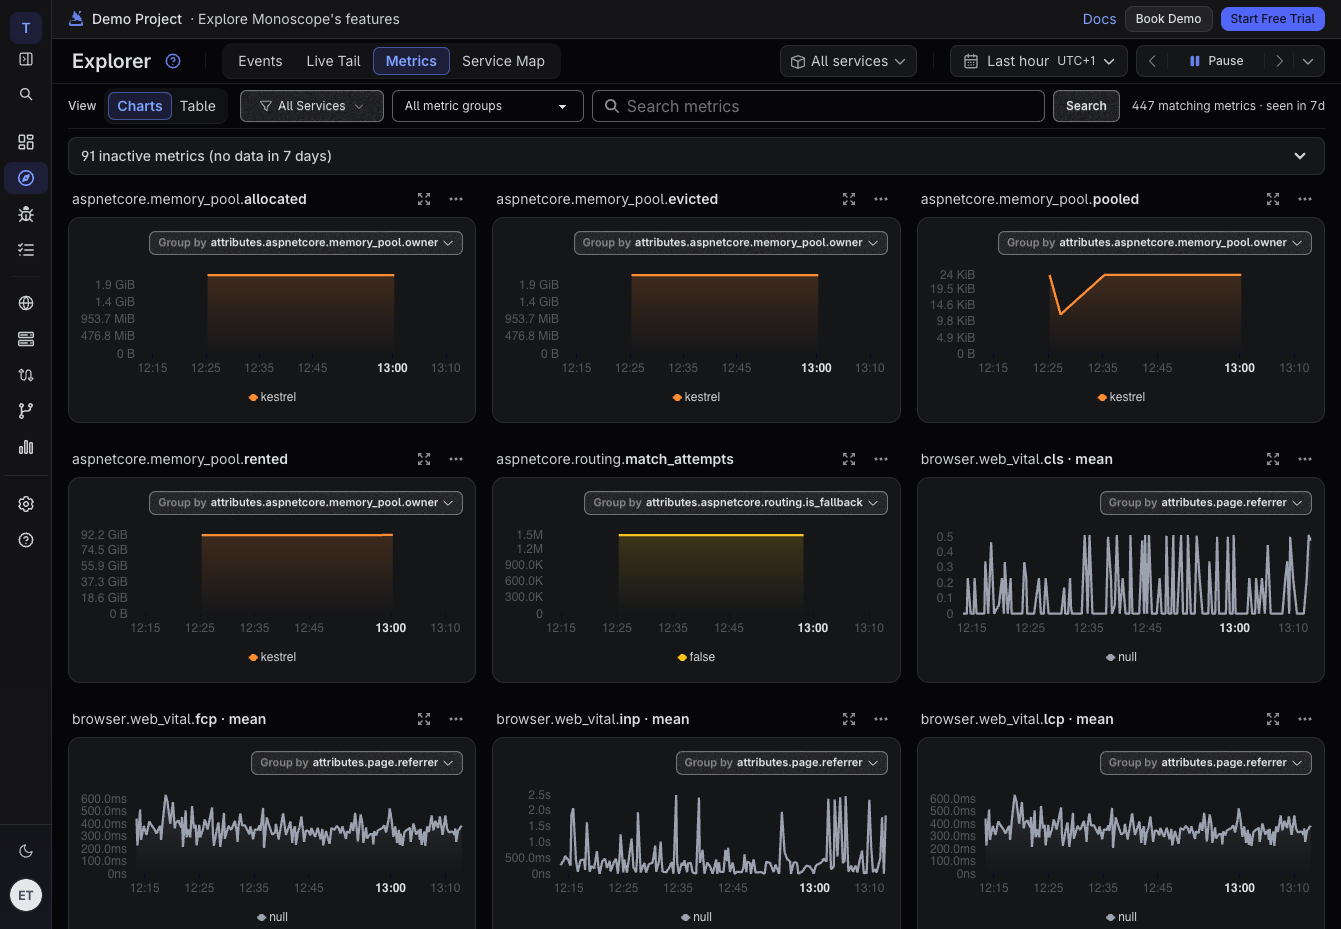Open more options for routing.match_attempts chart
Viewport: 1341px width, 929px height.
tap(881, 459)
